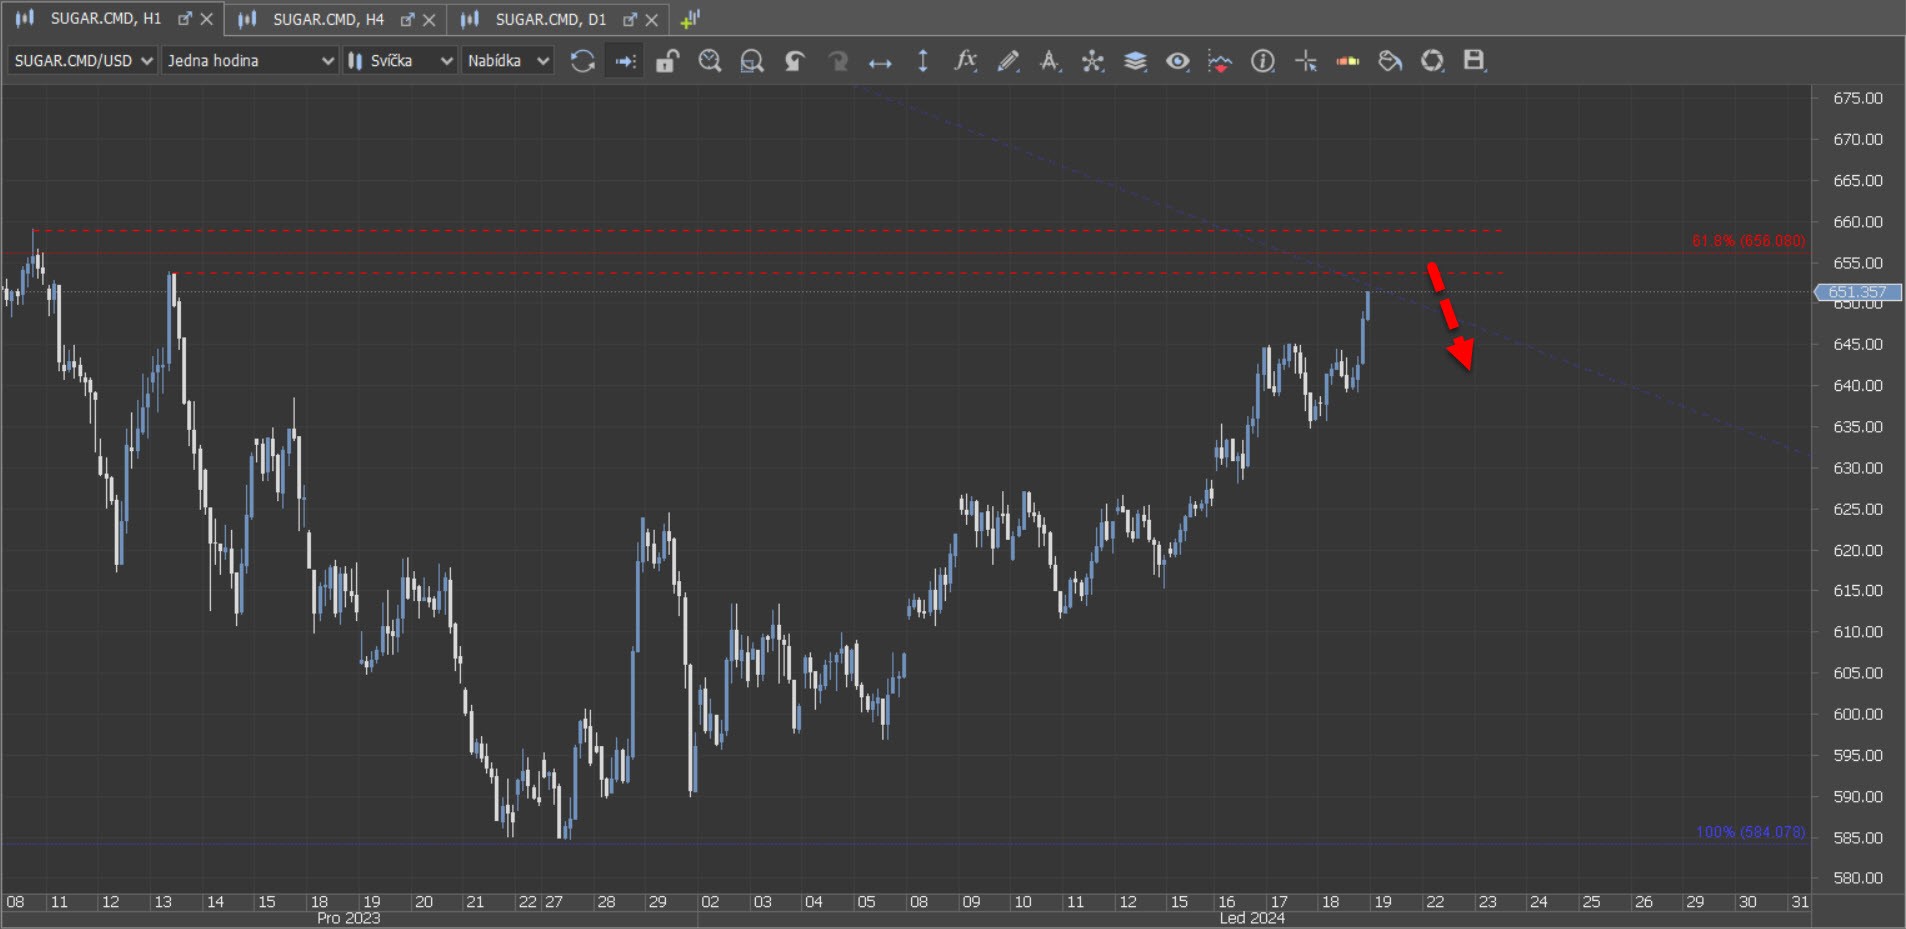The height and width of the screenshot is (929, 1906).
Task: Open the node pattern tools icon
Action: [x=1093, y=61]
